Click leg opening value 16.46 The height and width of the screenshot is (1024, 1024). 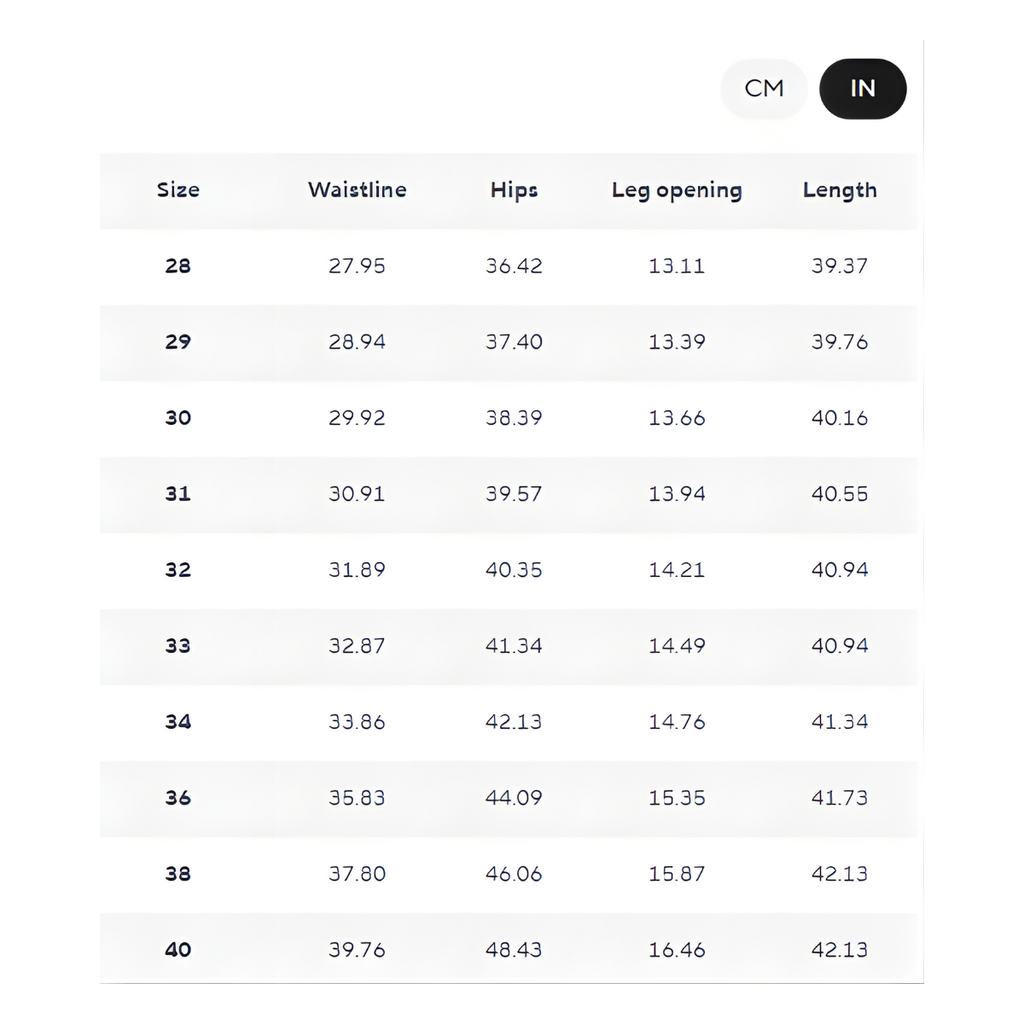coord(677,950)
